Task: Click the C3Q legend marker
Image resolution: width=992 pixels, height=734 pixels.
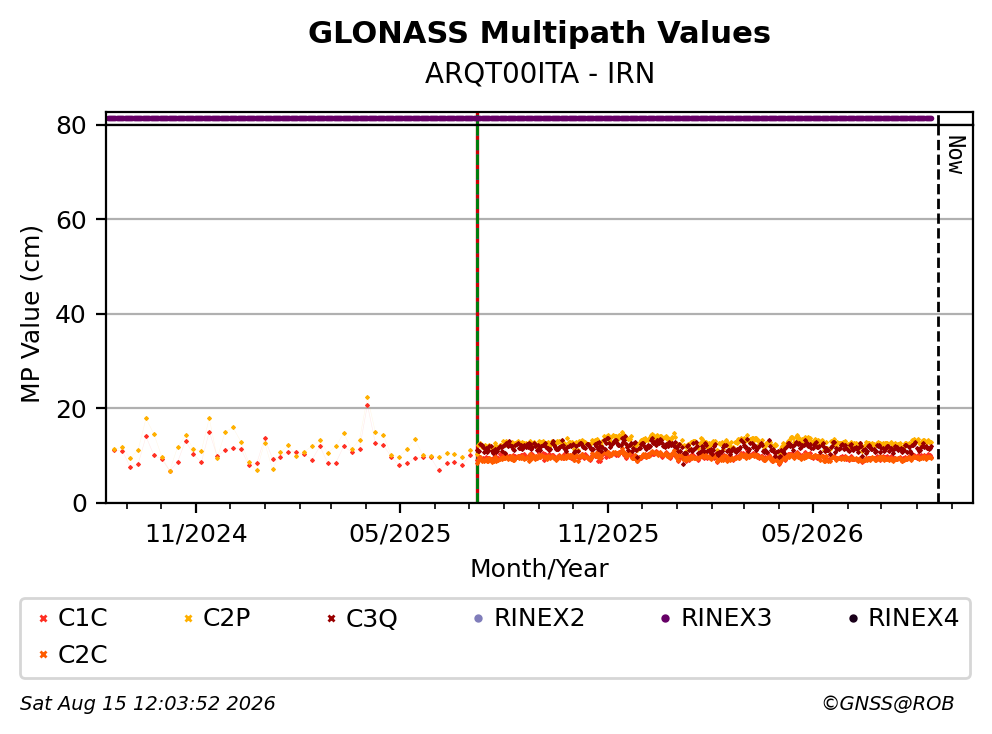Action: 332,618
